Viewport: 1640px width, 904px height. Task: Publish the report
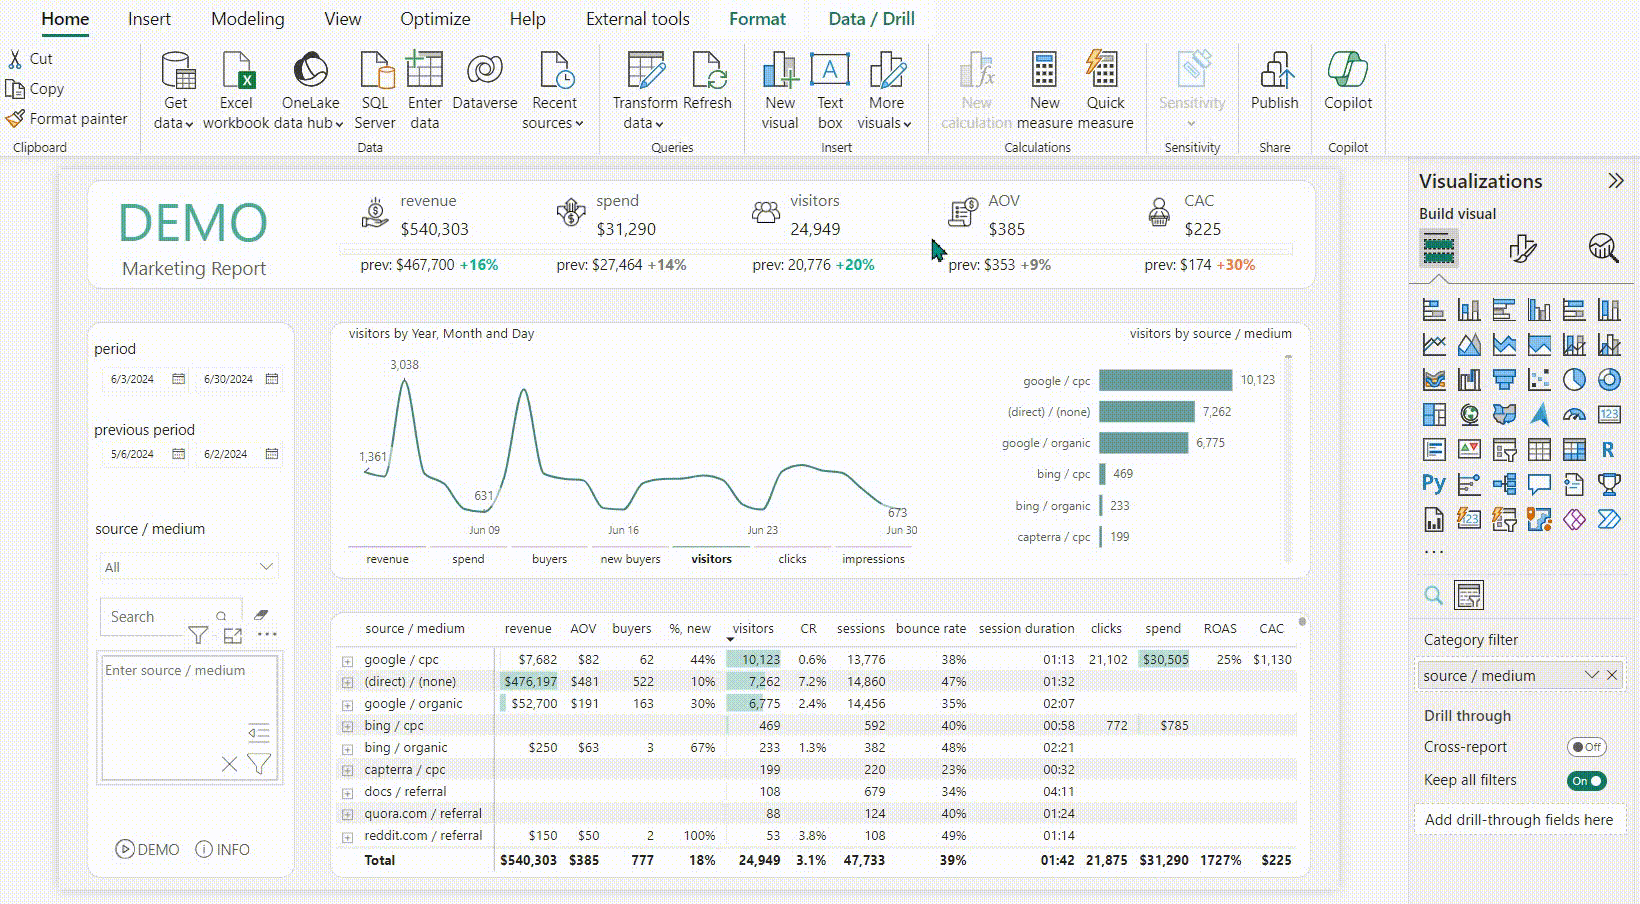click(1274, 86)
